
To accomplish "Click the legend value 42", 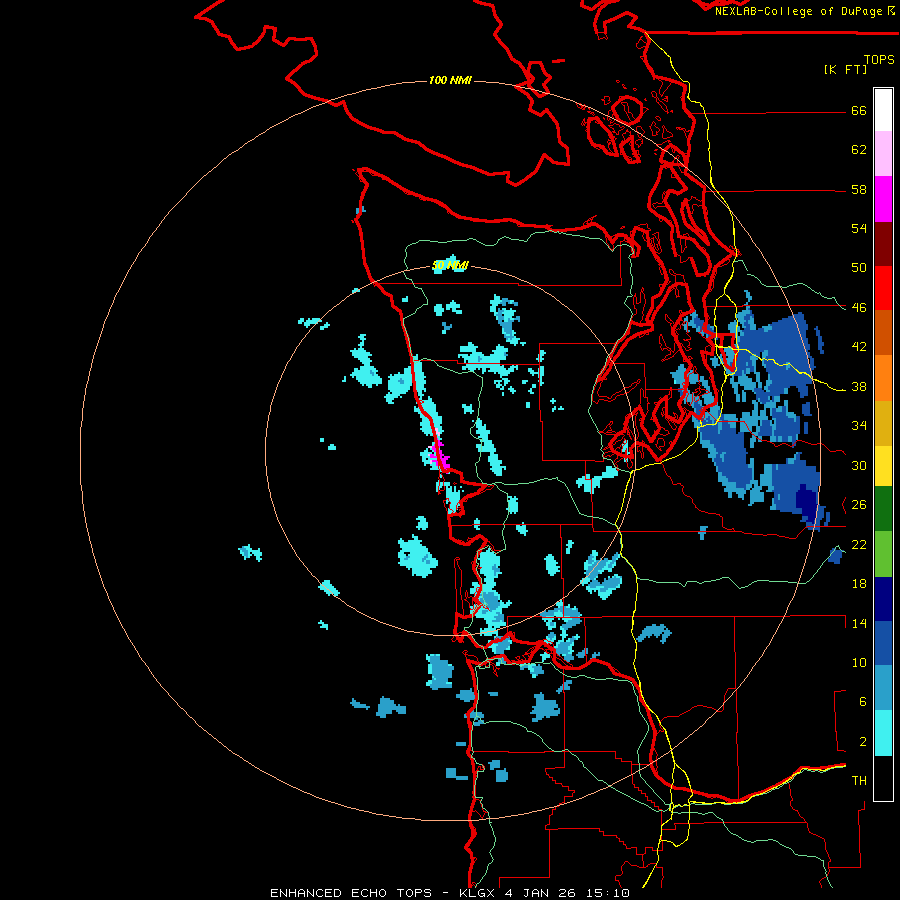I will pos(859,347).
